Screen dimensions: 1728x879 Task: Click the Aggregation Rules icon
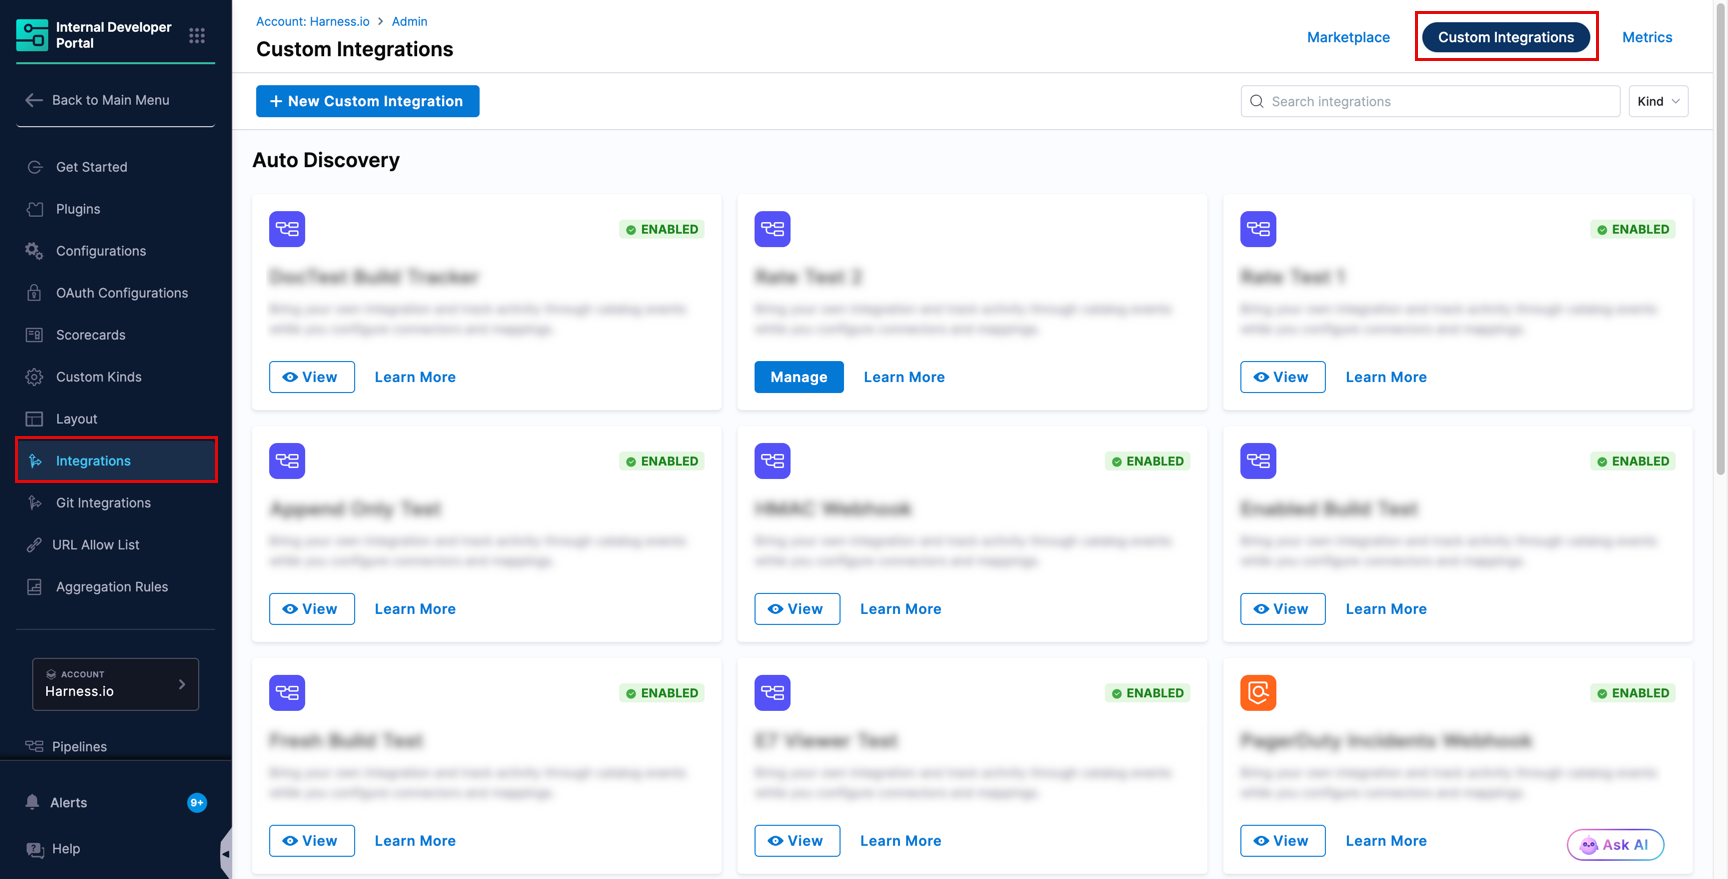click(x=35, y=587)
